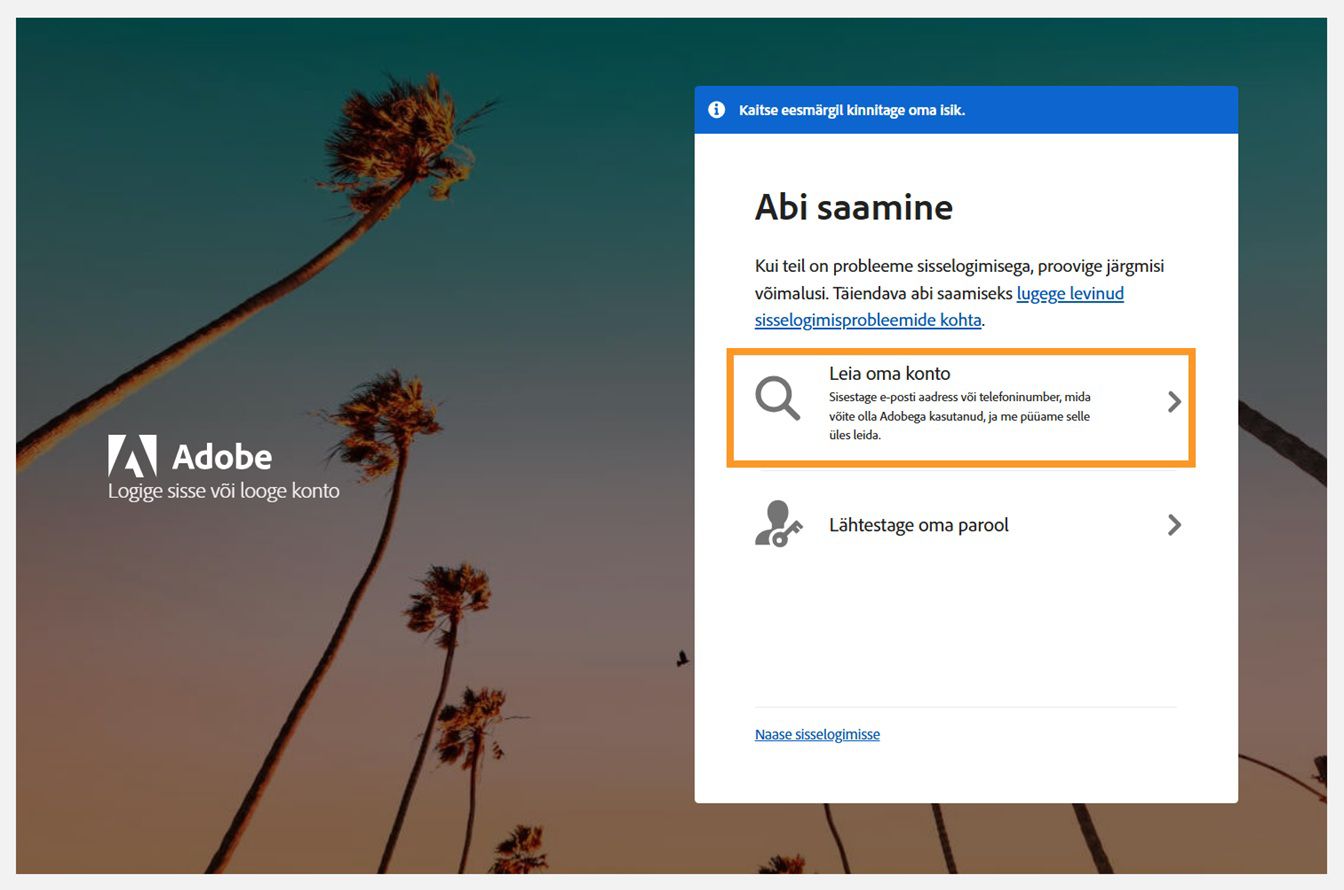Select the person silhouette icon next to Lähtestage oma parool
The height and width of the screenshot is (890, 1344).
[x=772, y=520]
